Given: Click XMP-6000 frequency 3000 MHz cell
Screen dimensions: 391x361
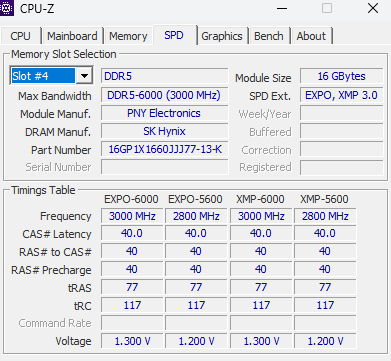Looking at the screenshot, I should (x=261, y=216).
